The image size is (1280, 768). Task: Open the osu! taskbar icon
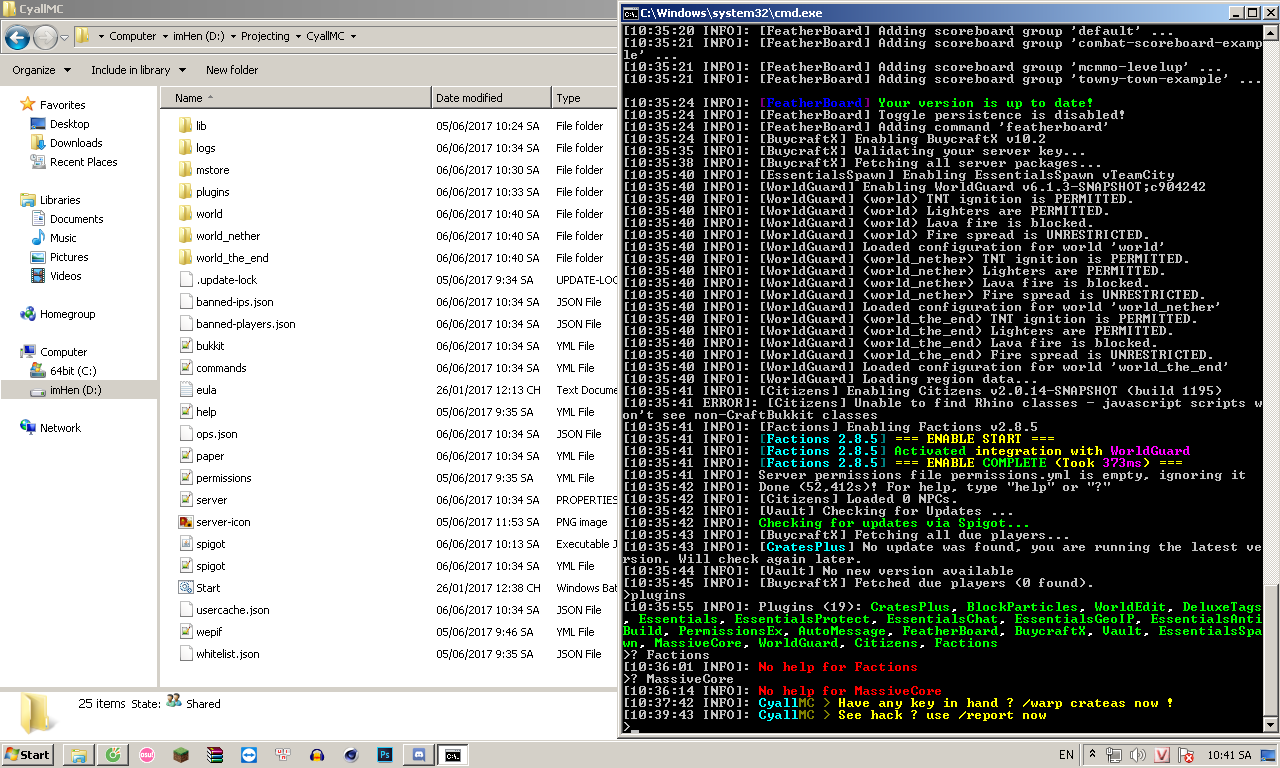(x=147, y=755)
